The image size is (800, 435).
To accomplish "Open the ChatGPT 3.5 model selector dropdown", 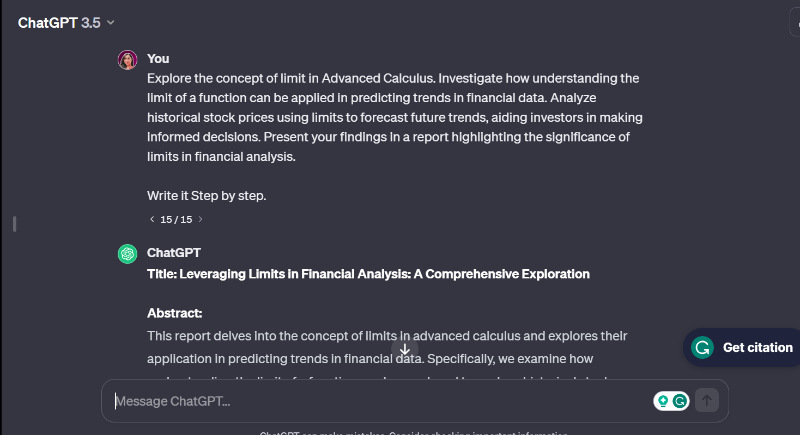I will (x=66, y=22).
